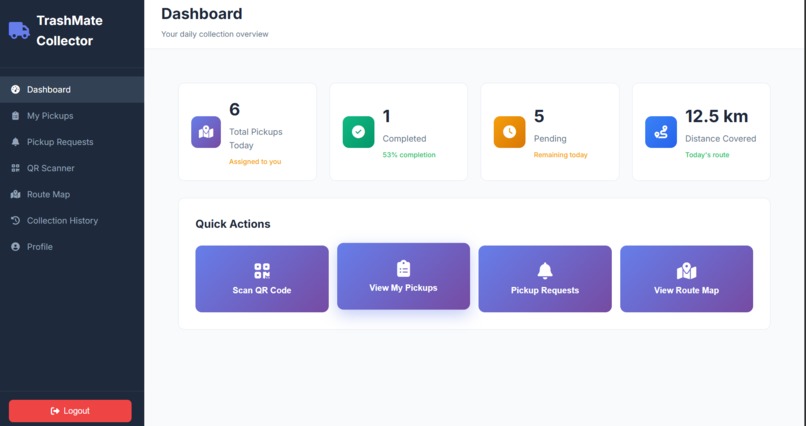This screenshot has width=806, height=426.
Task: Click the completed count 1
Action: point(387,117)
